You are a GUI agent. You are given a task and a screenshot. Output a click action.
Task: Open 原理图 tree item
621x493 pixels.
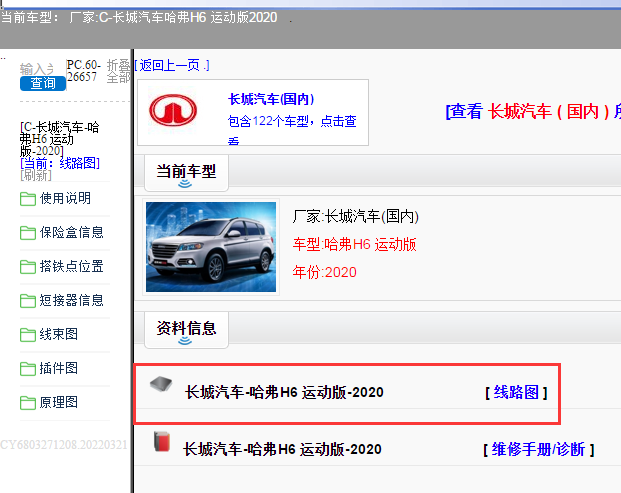coord(59,402)
